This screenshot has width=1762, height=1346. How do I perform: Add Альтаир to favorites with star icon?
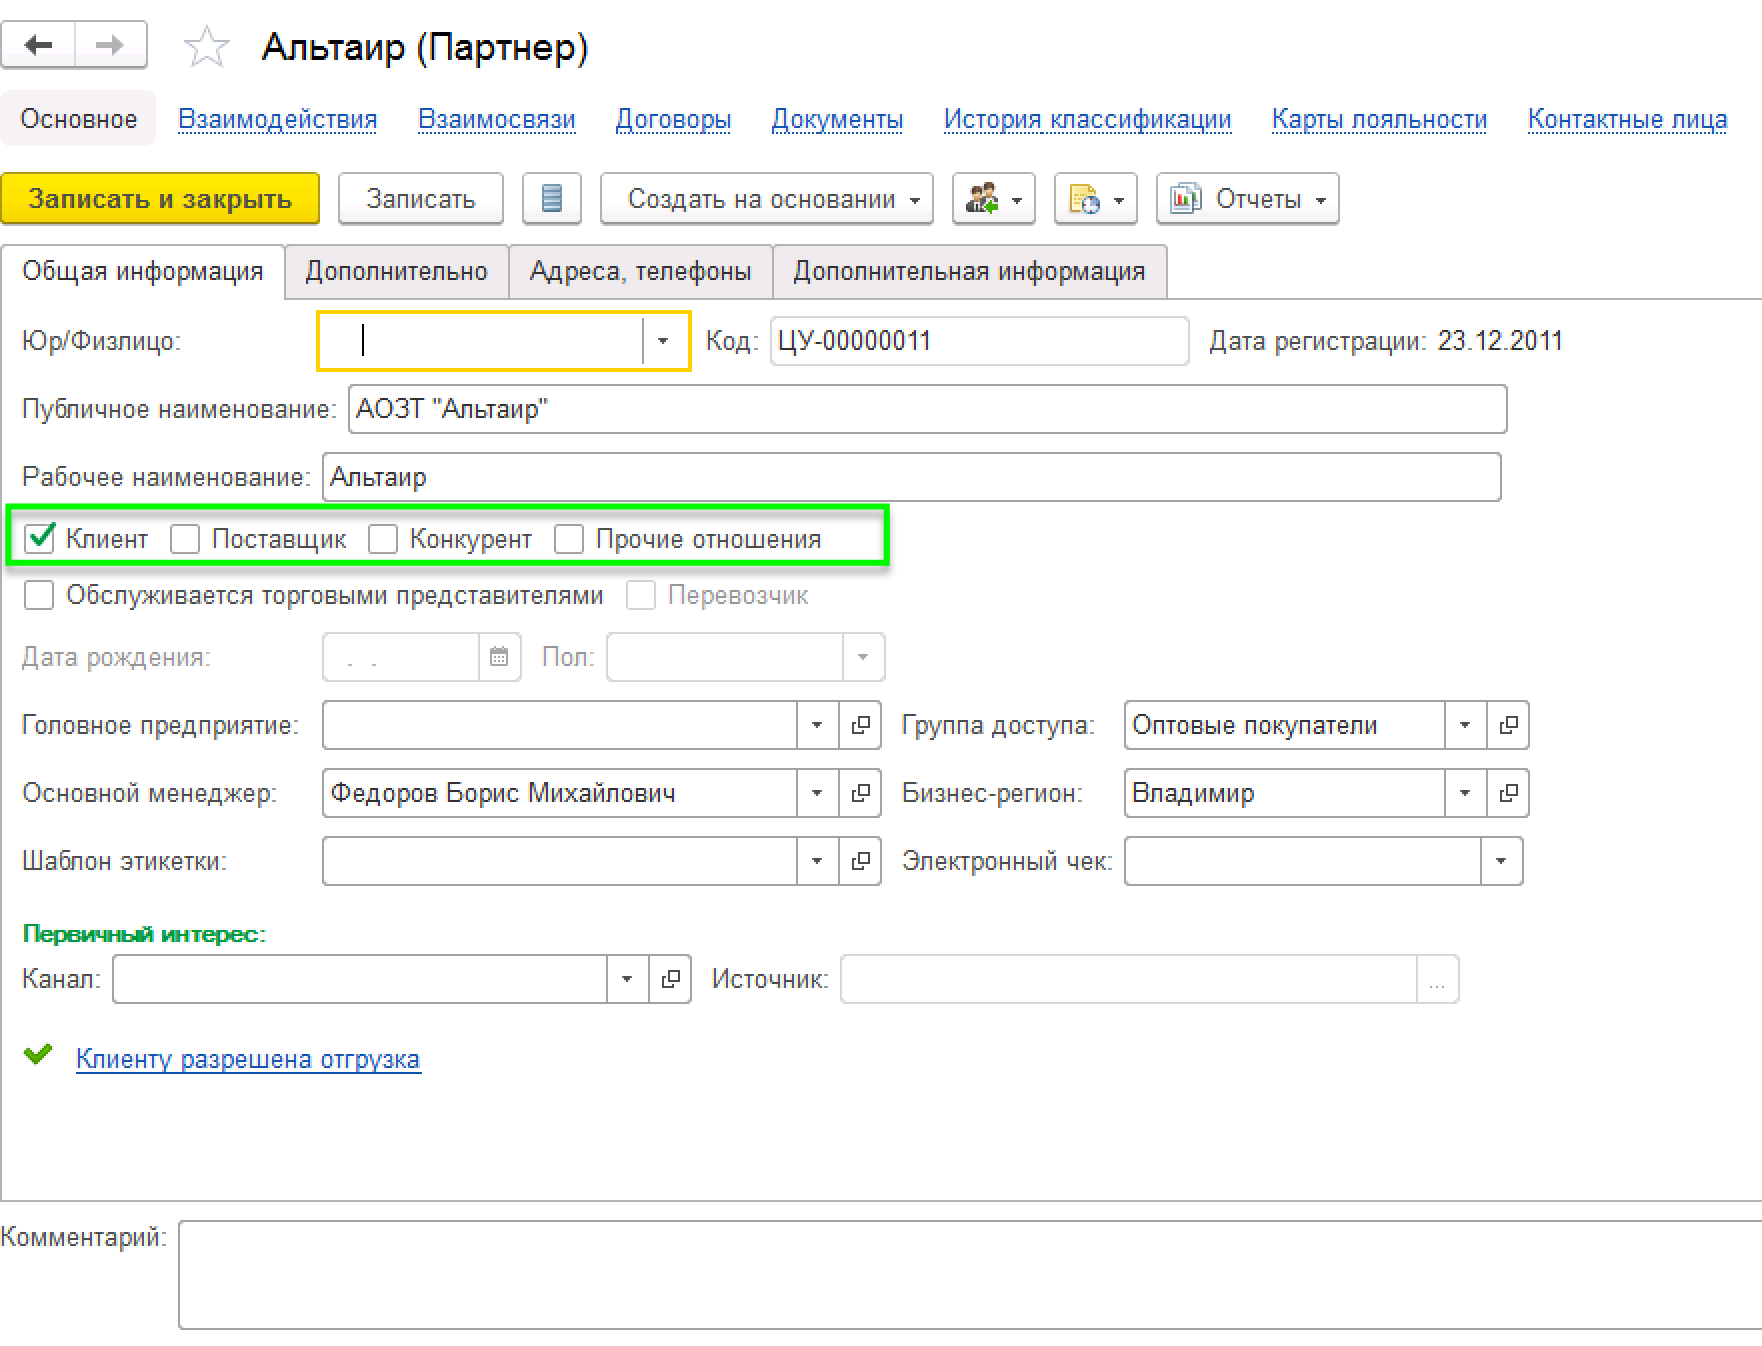[207, 48]
